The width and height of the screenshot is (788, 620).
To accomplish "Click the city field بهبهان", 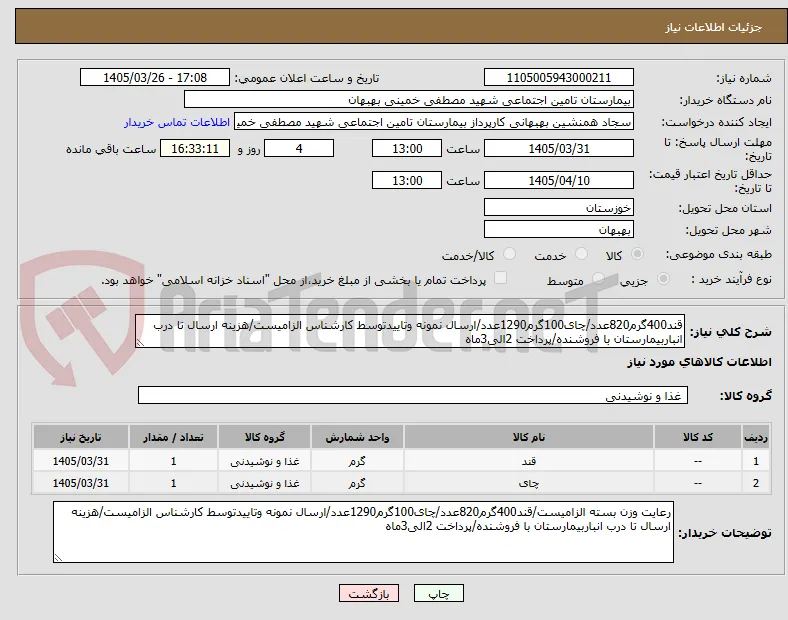I will (558, 230).
